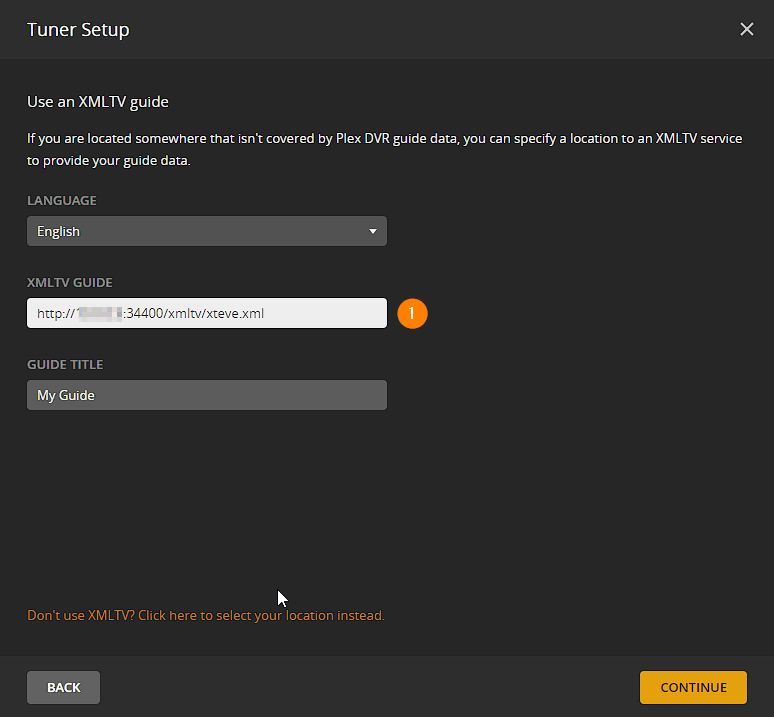The width and height of the screenshot is (774, 717).
Task: Focus the XMLTV Guide URL field
Action: tap(207, 313)
